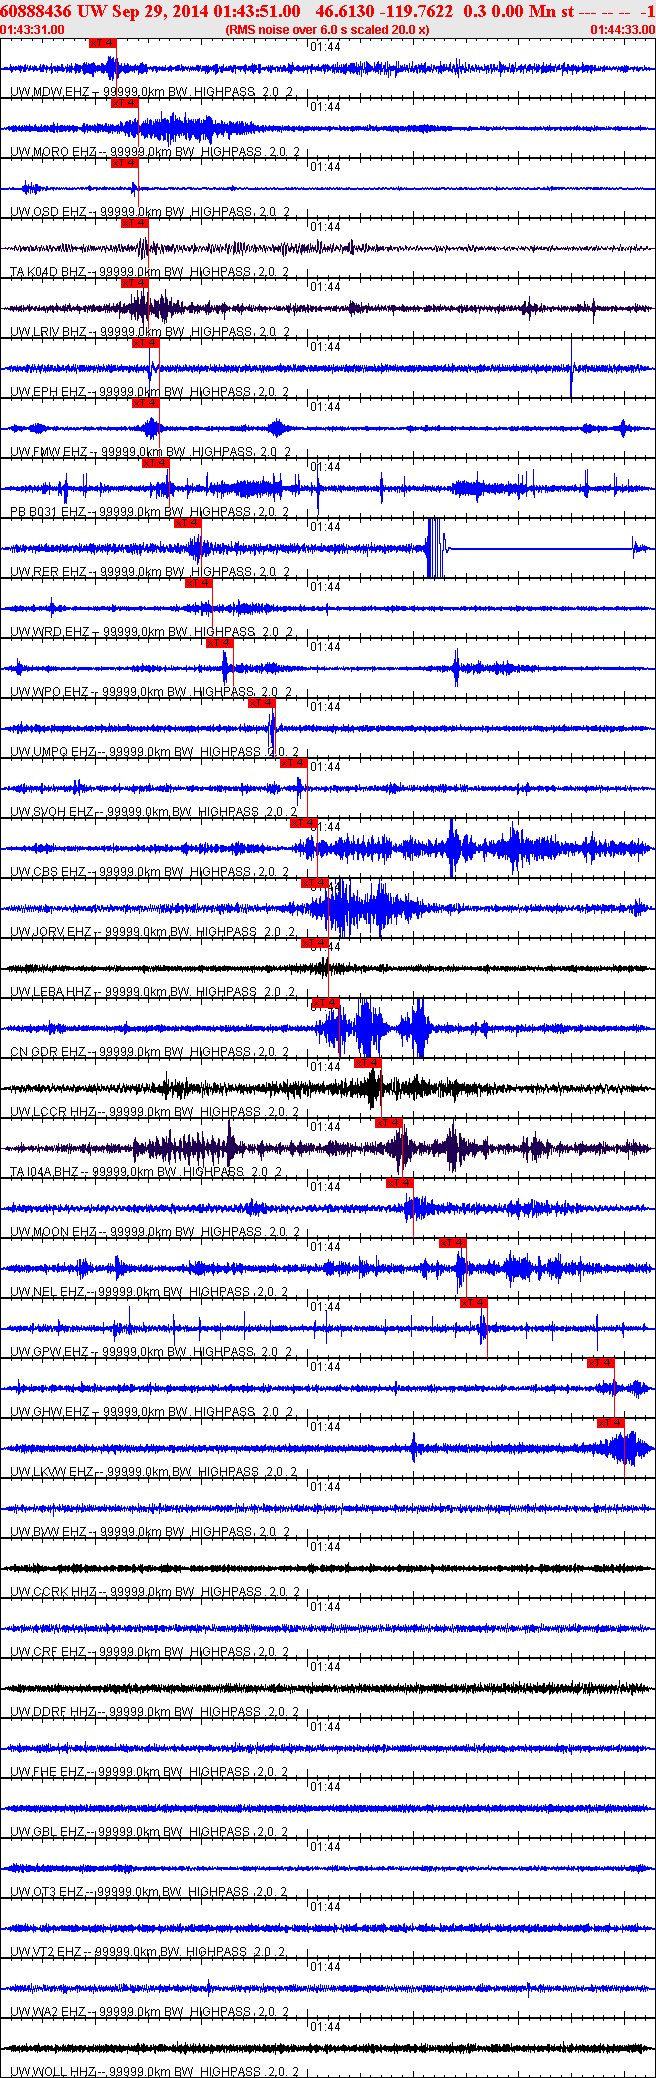Image resolution: width=656 pixels, height=2078 pixels.
Task: Click the pick flag on the UW.RER trace
Action: click(x=188, y=523)
